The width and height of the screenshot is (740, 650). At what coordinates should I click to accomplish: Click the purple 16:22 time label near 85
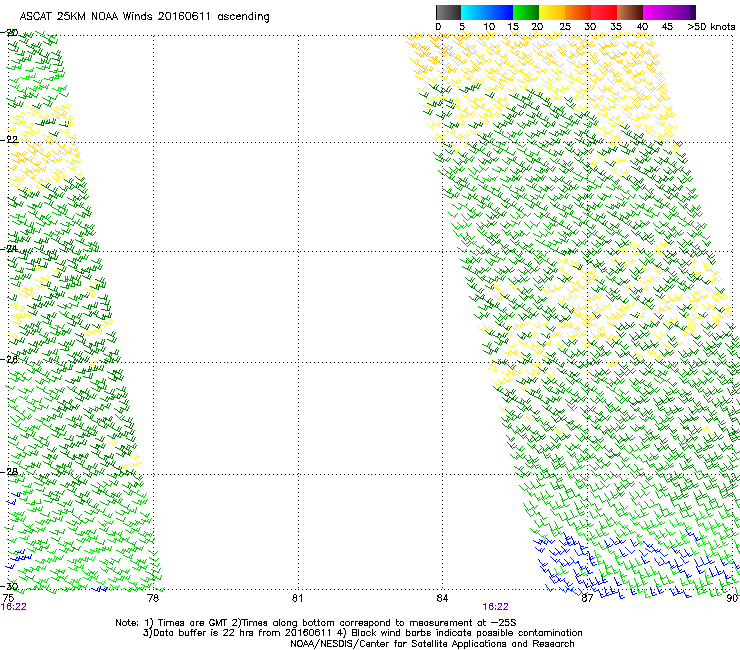tap(496, 607)
